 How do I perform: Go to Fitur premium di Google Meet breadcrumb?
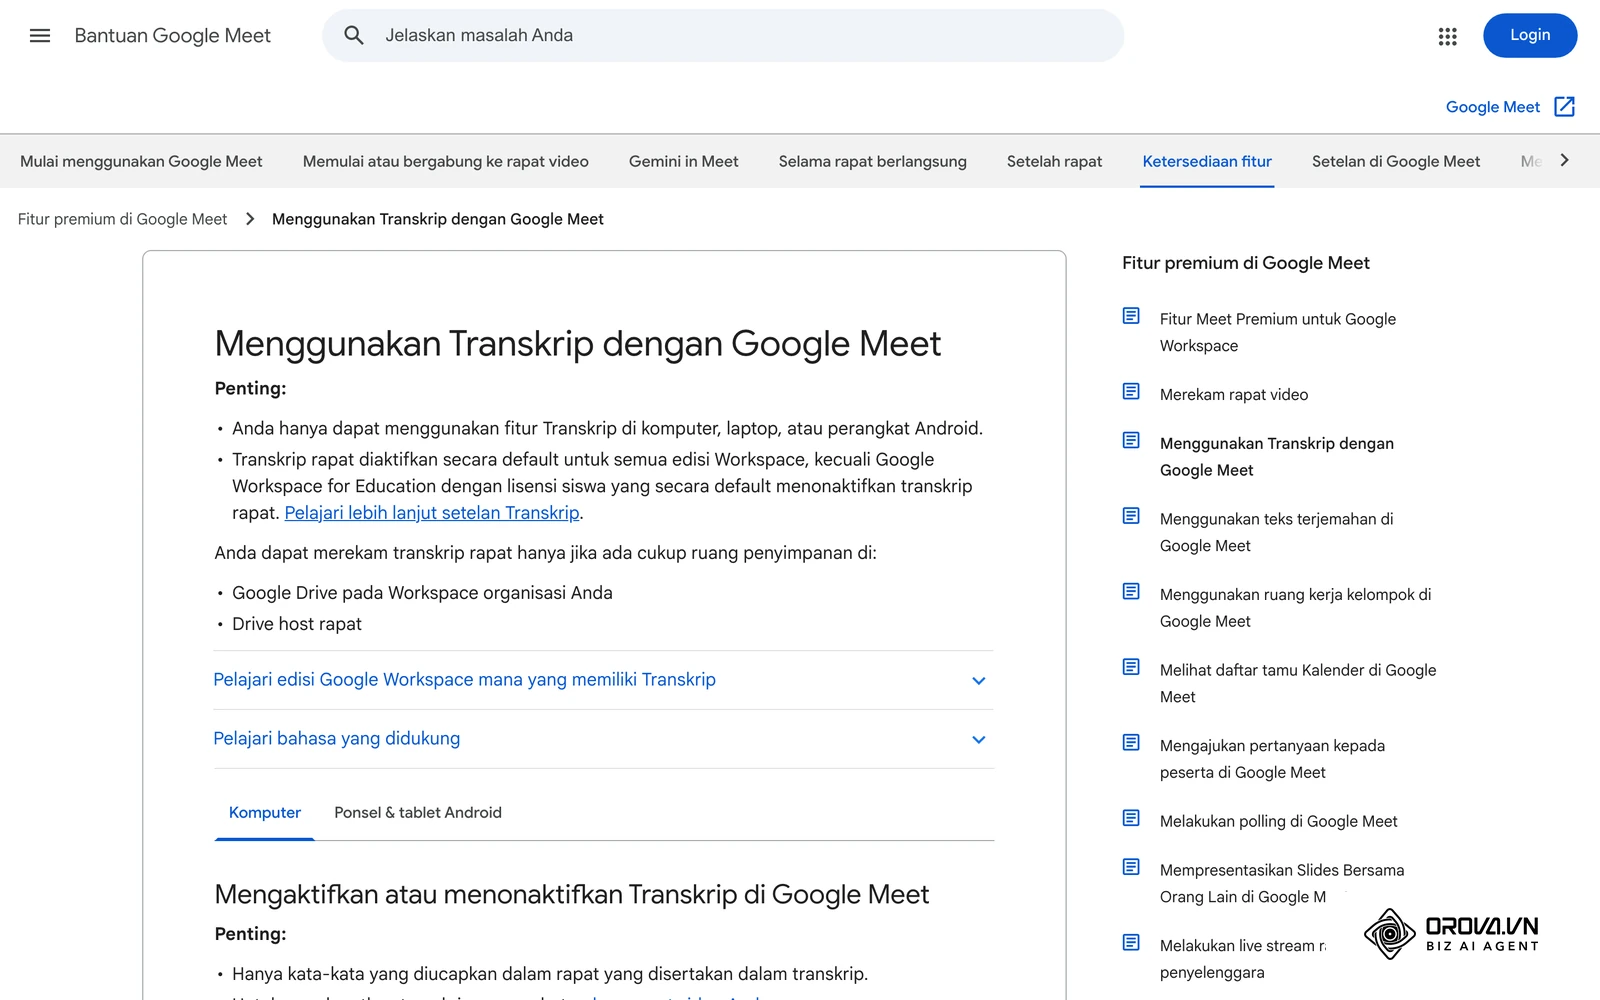[122, 219]
